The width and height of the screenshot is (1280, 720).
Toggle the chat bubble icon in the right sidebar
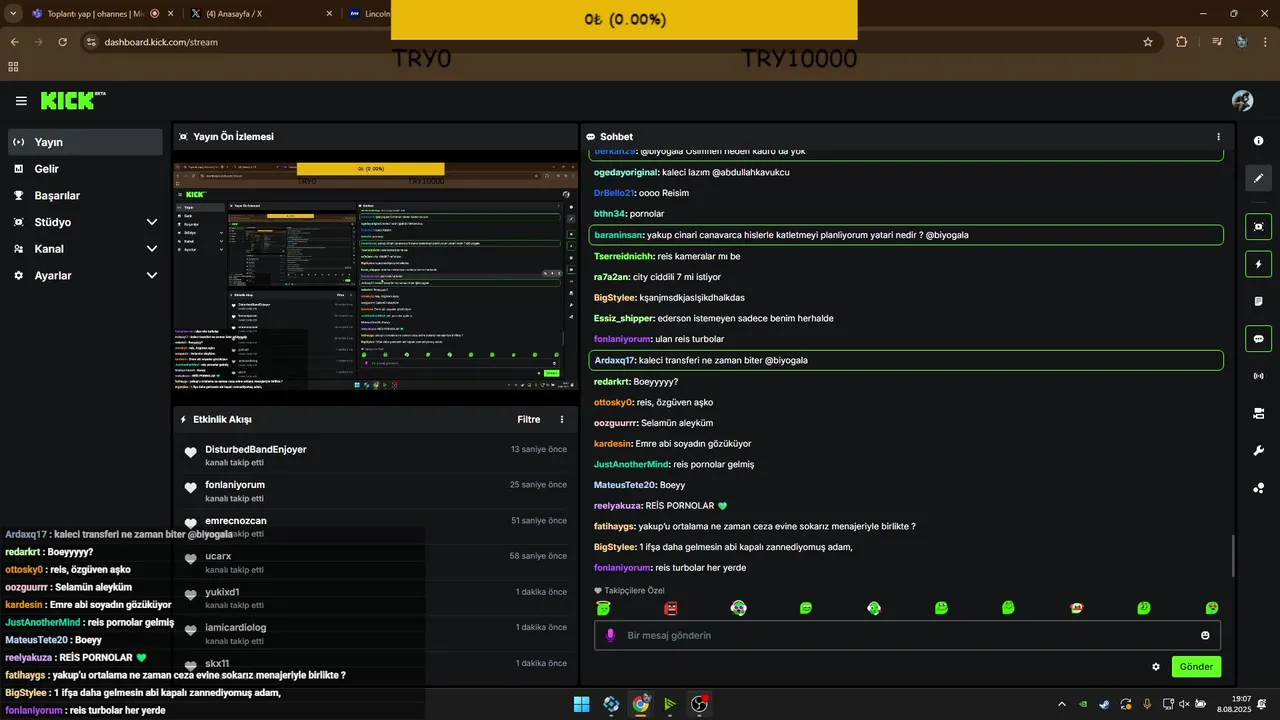[x=1258, y=338]
